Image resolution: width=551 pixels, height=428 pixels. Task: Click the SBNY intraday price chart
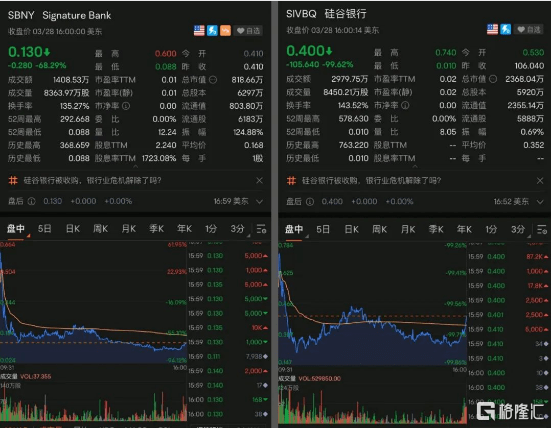point(93,304)
